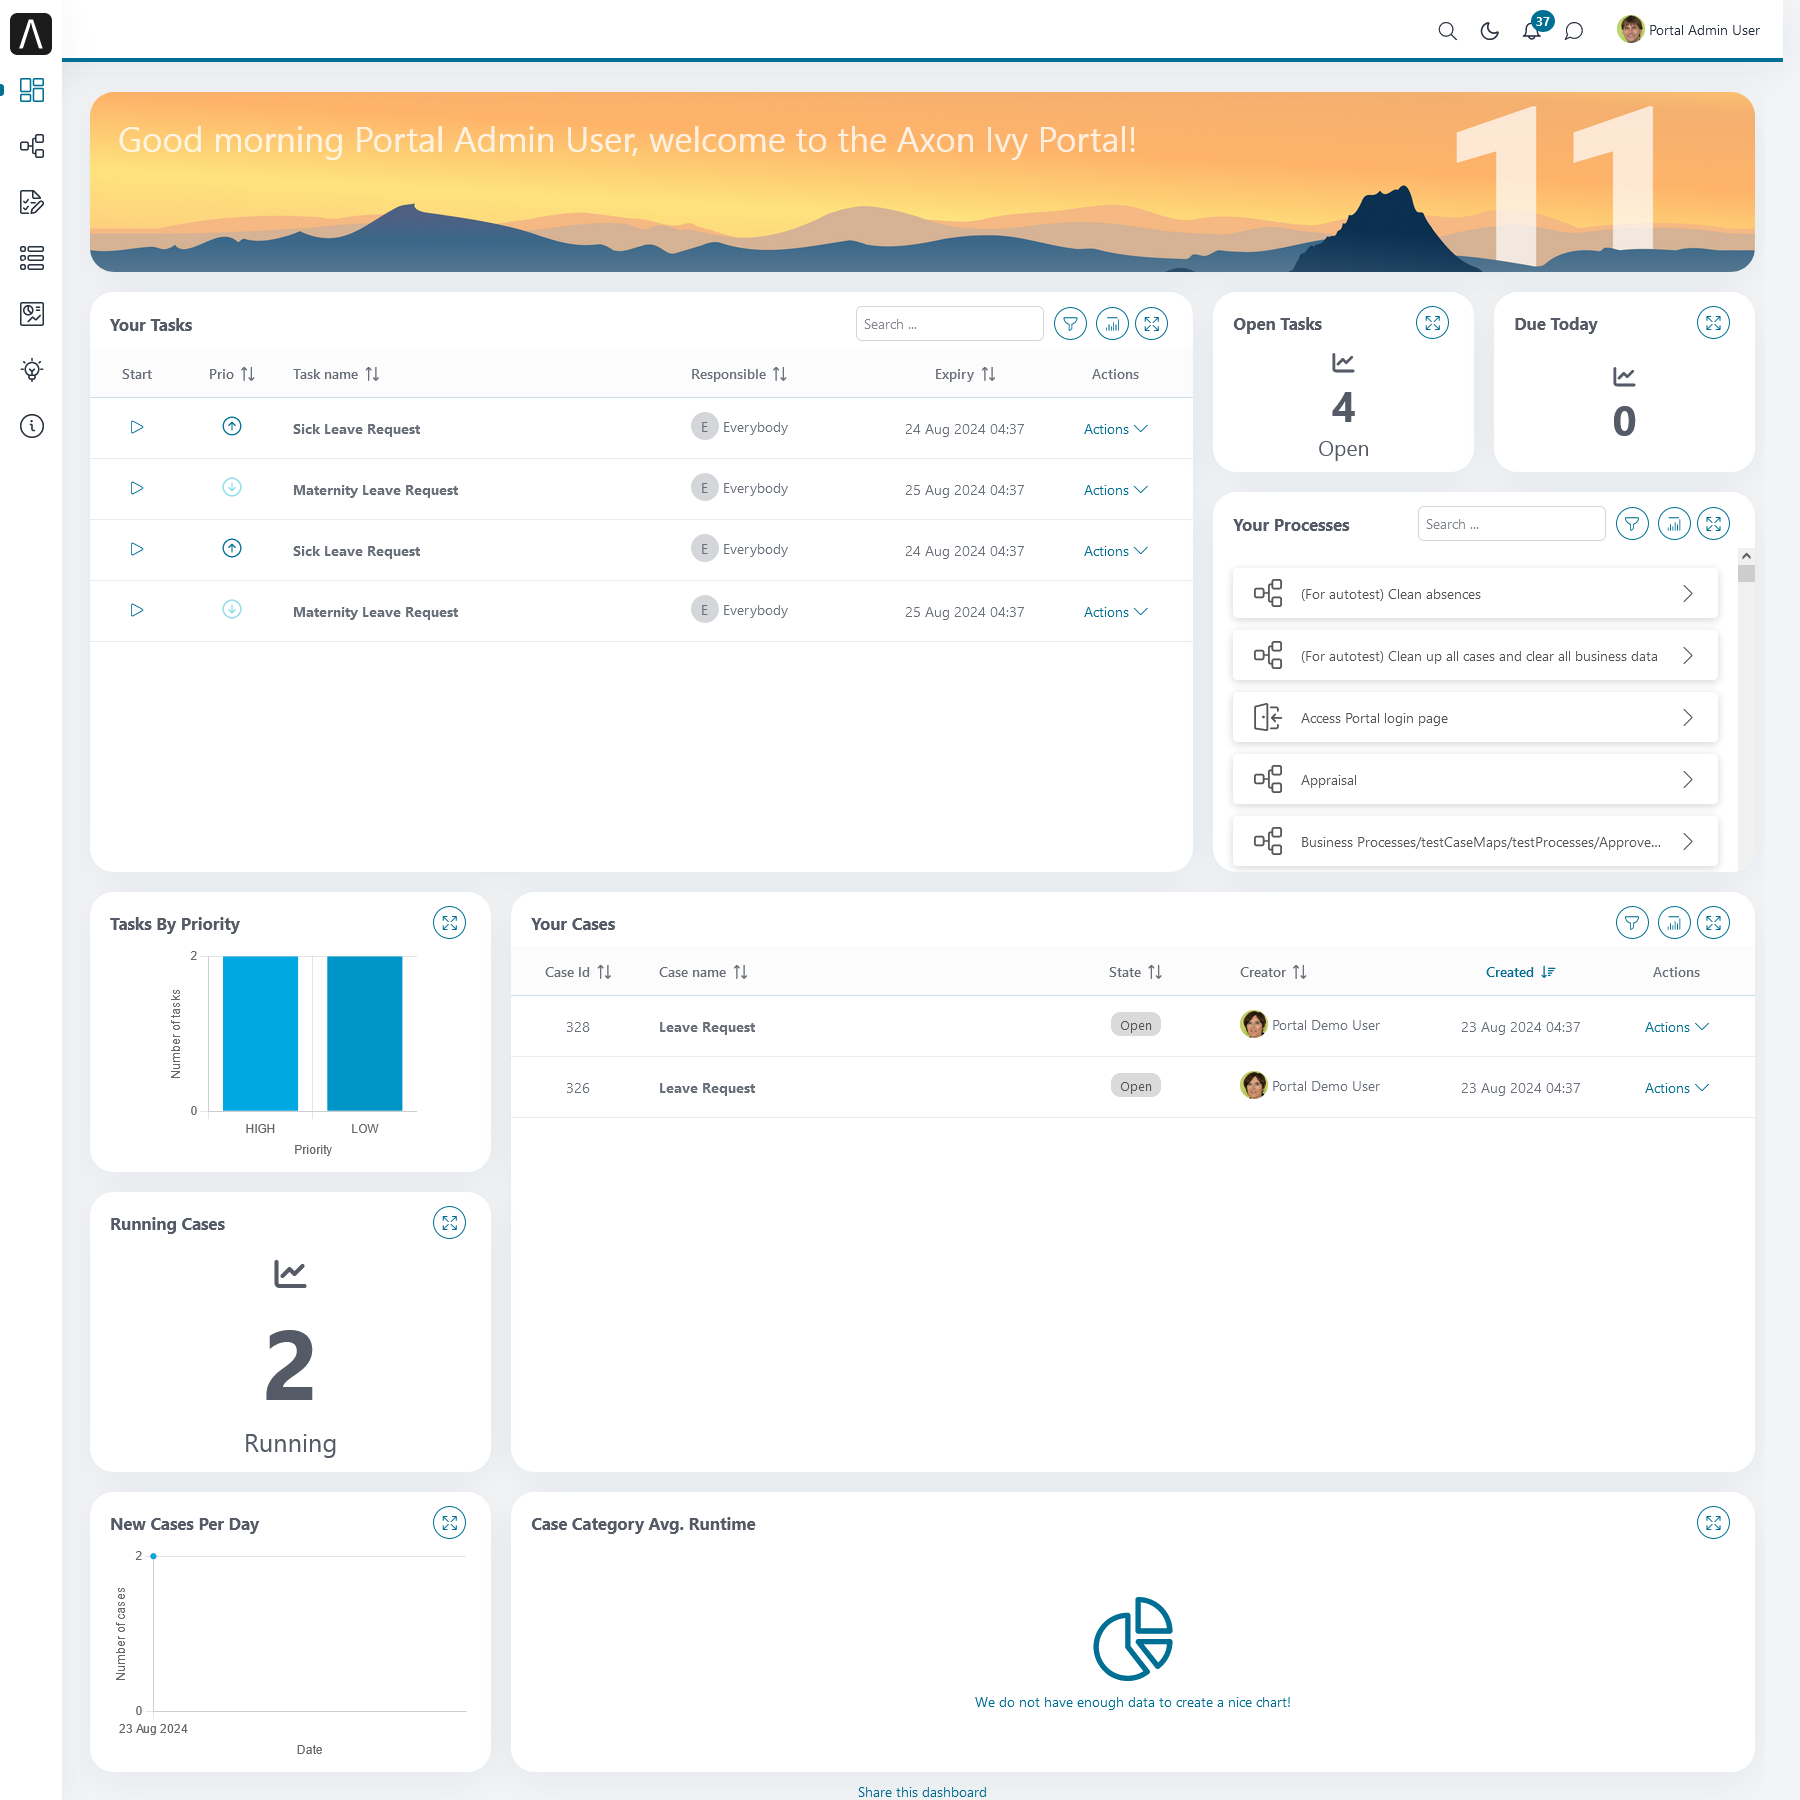Open the lightbulb sidebar icon
Image resolution: width=1800 pixels, height=1800 pixels.
[x=32, y=370]
